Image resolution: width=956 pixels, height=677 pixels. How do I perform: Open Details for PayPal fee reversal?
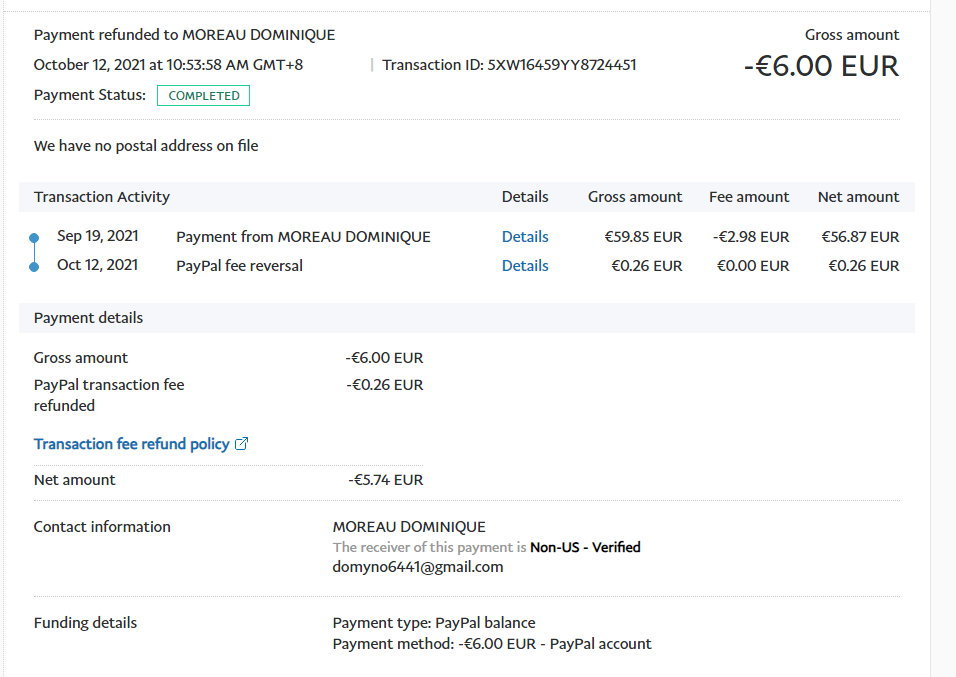tap(525, 266)
